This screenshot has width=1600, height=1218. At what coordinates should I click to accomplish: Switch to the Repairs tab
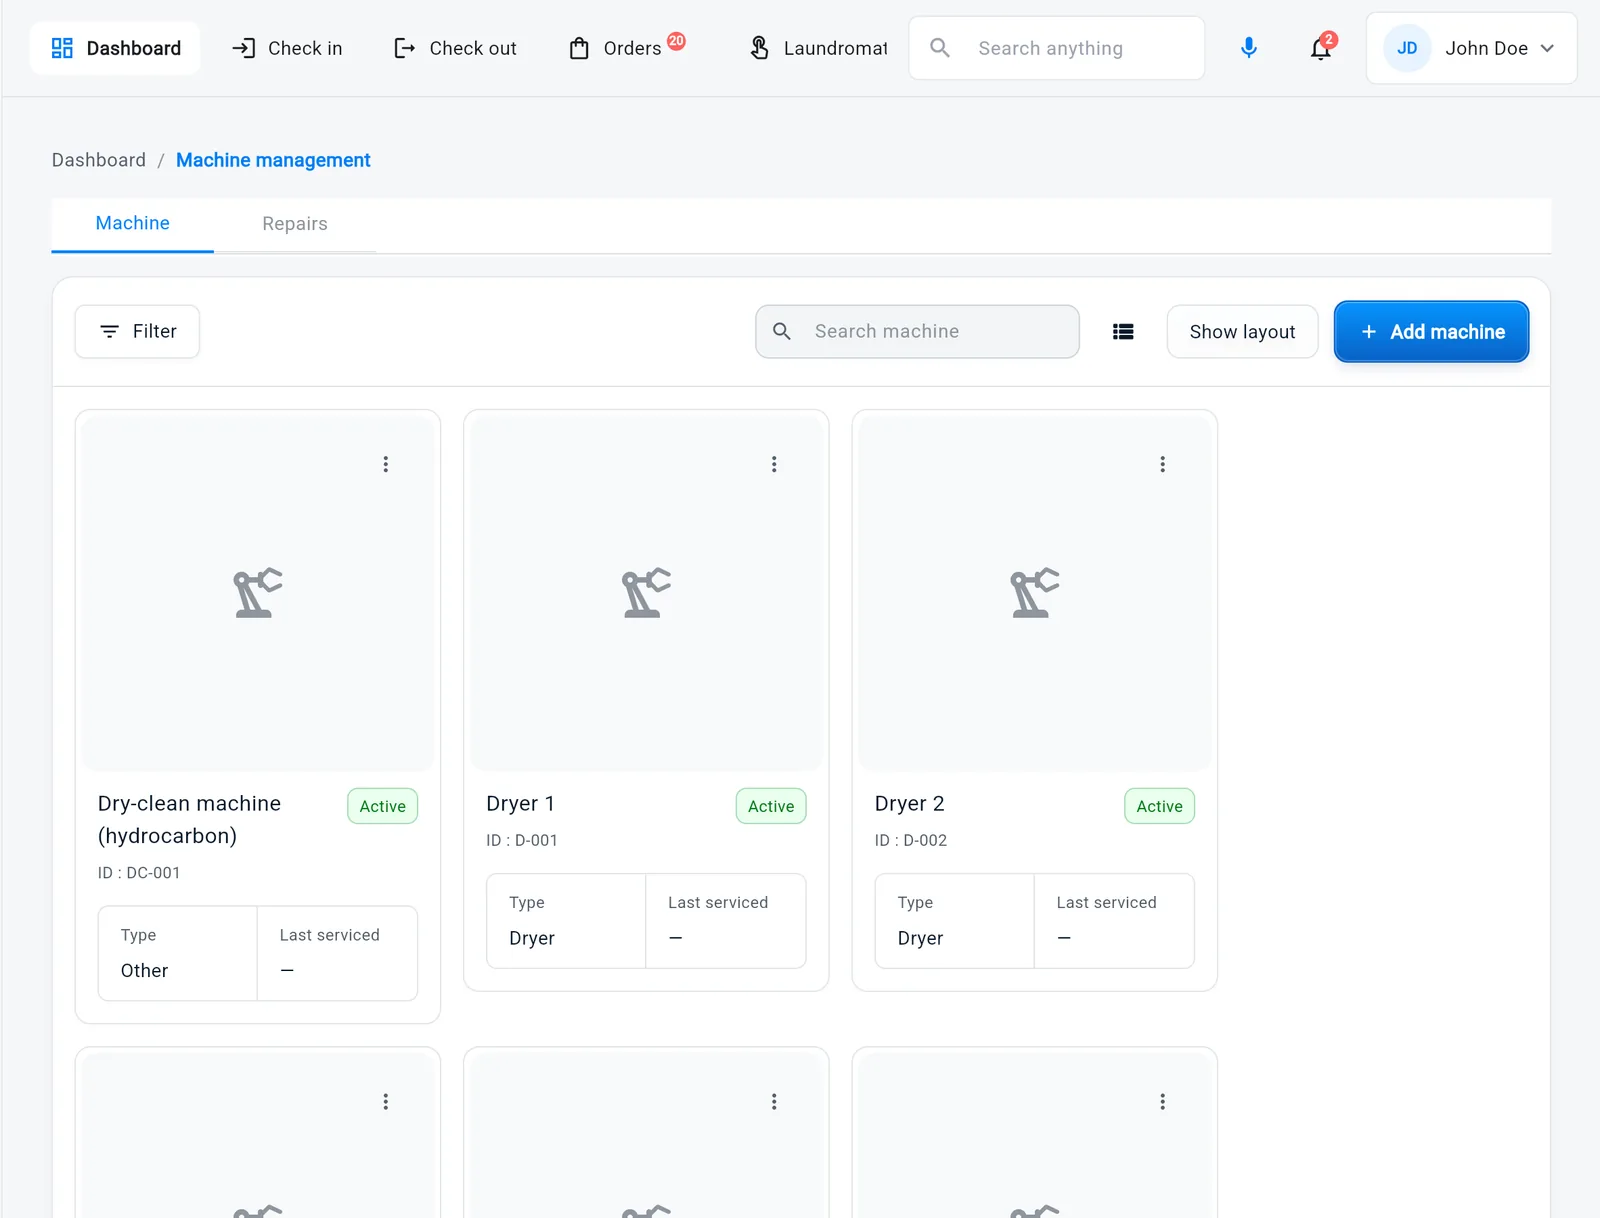295,224
